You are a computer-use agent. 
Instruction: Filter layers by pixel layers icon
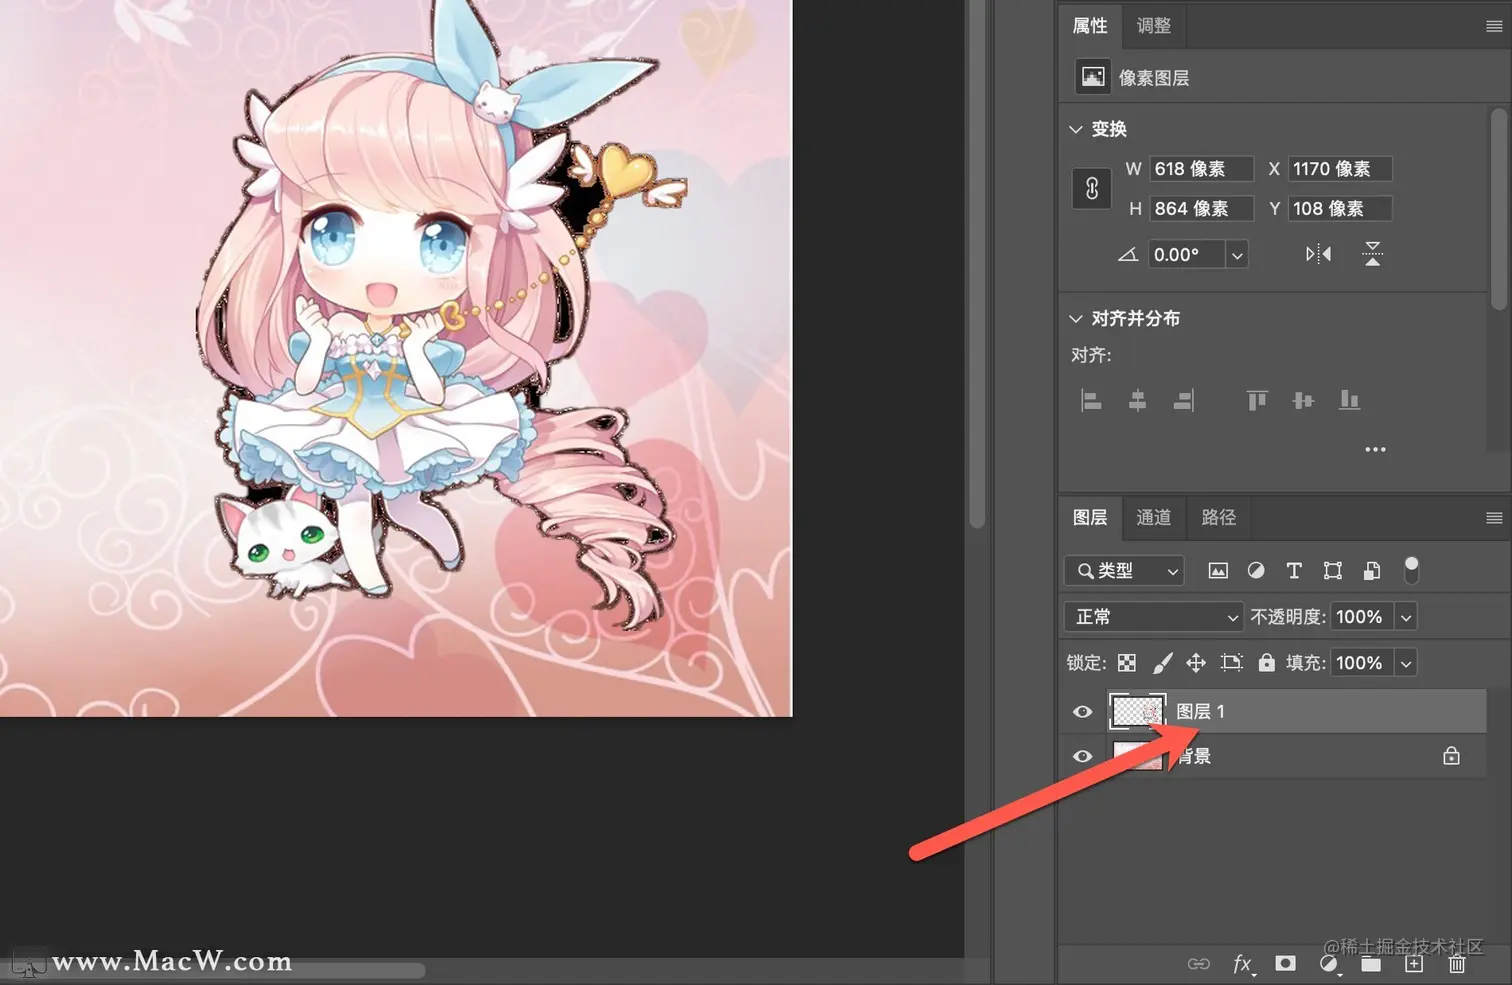pos(1218,571)
